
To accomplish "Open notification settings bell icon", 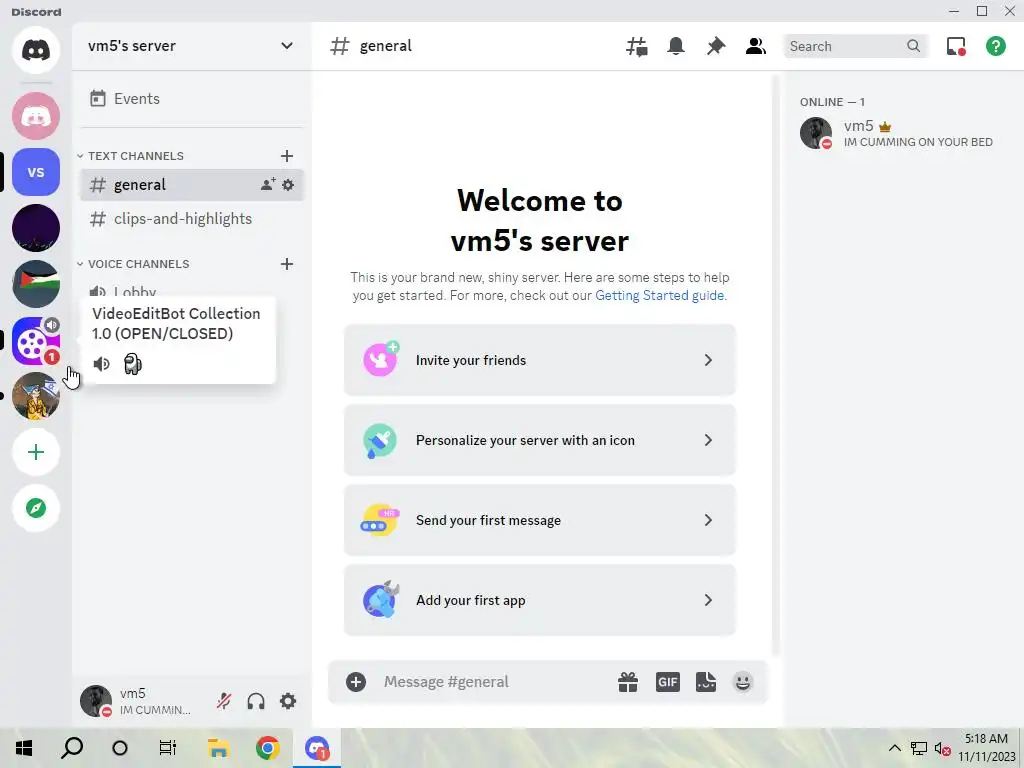I will (x=676, y=46).
